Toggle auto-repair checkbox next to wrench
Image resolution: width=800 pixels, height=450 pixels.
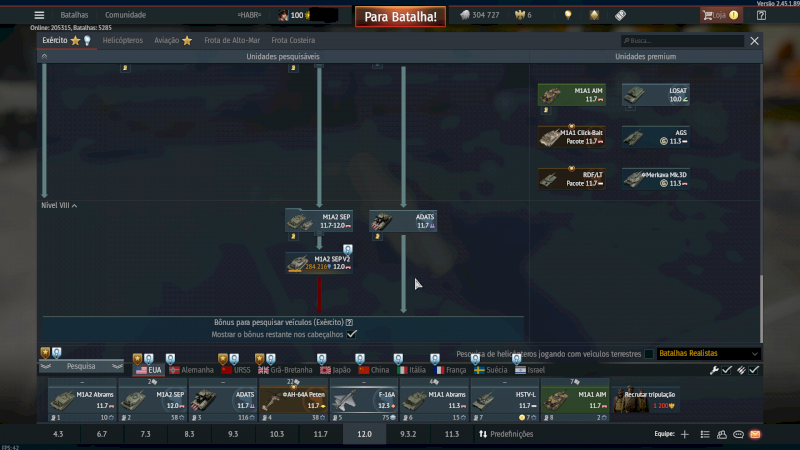click(x=727, y=370)
